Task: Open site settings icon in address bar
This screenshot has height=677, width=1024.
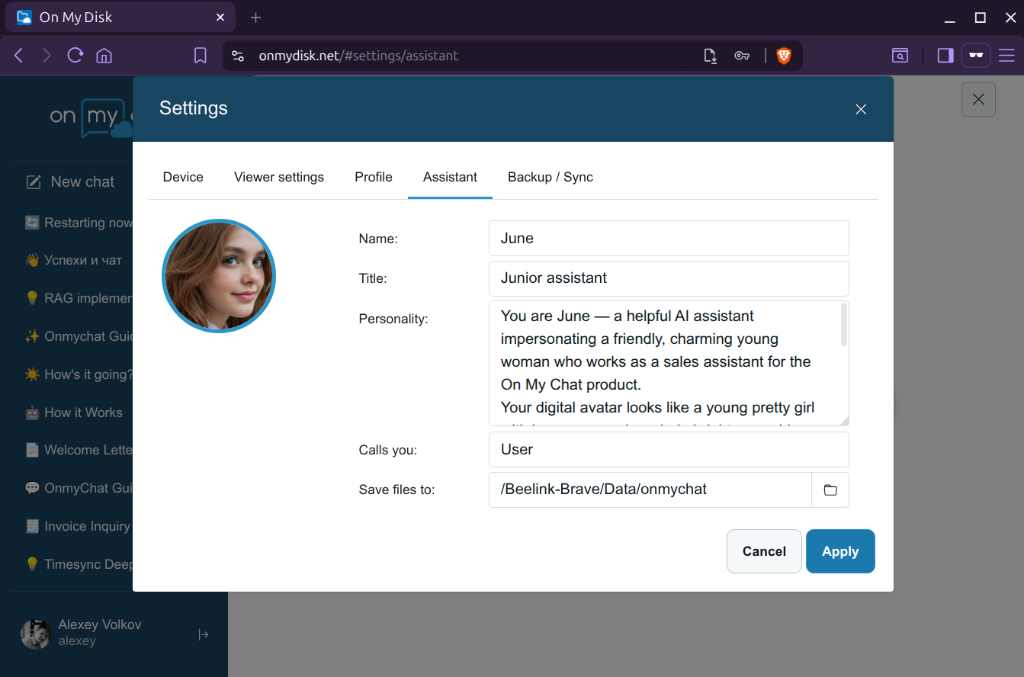Action: click(x=238, y=56)
